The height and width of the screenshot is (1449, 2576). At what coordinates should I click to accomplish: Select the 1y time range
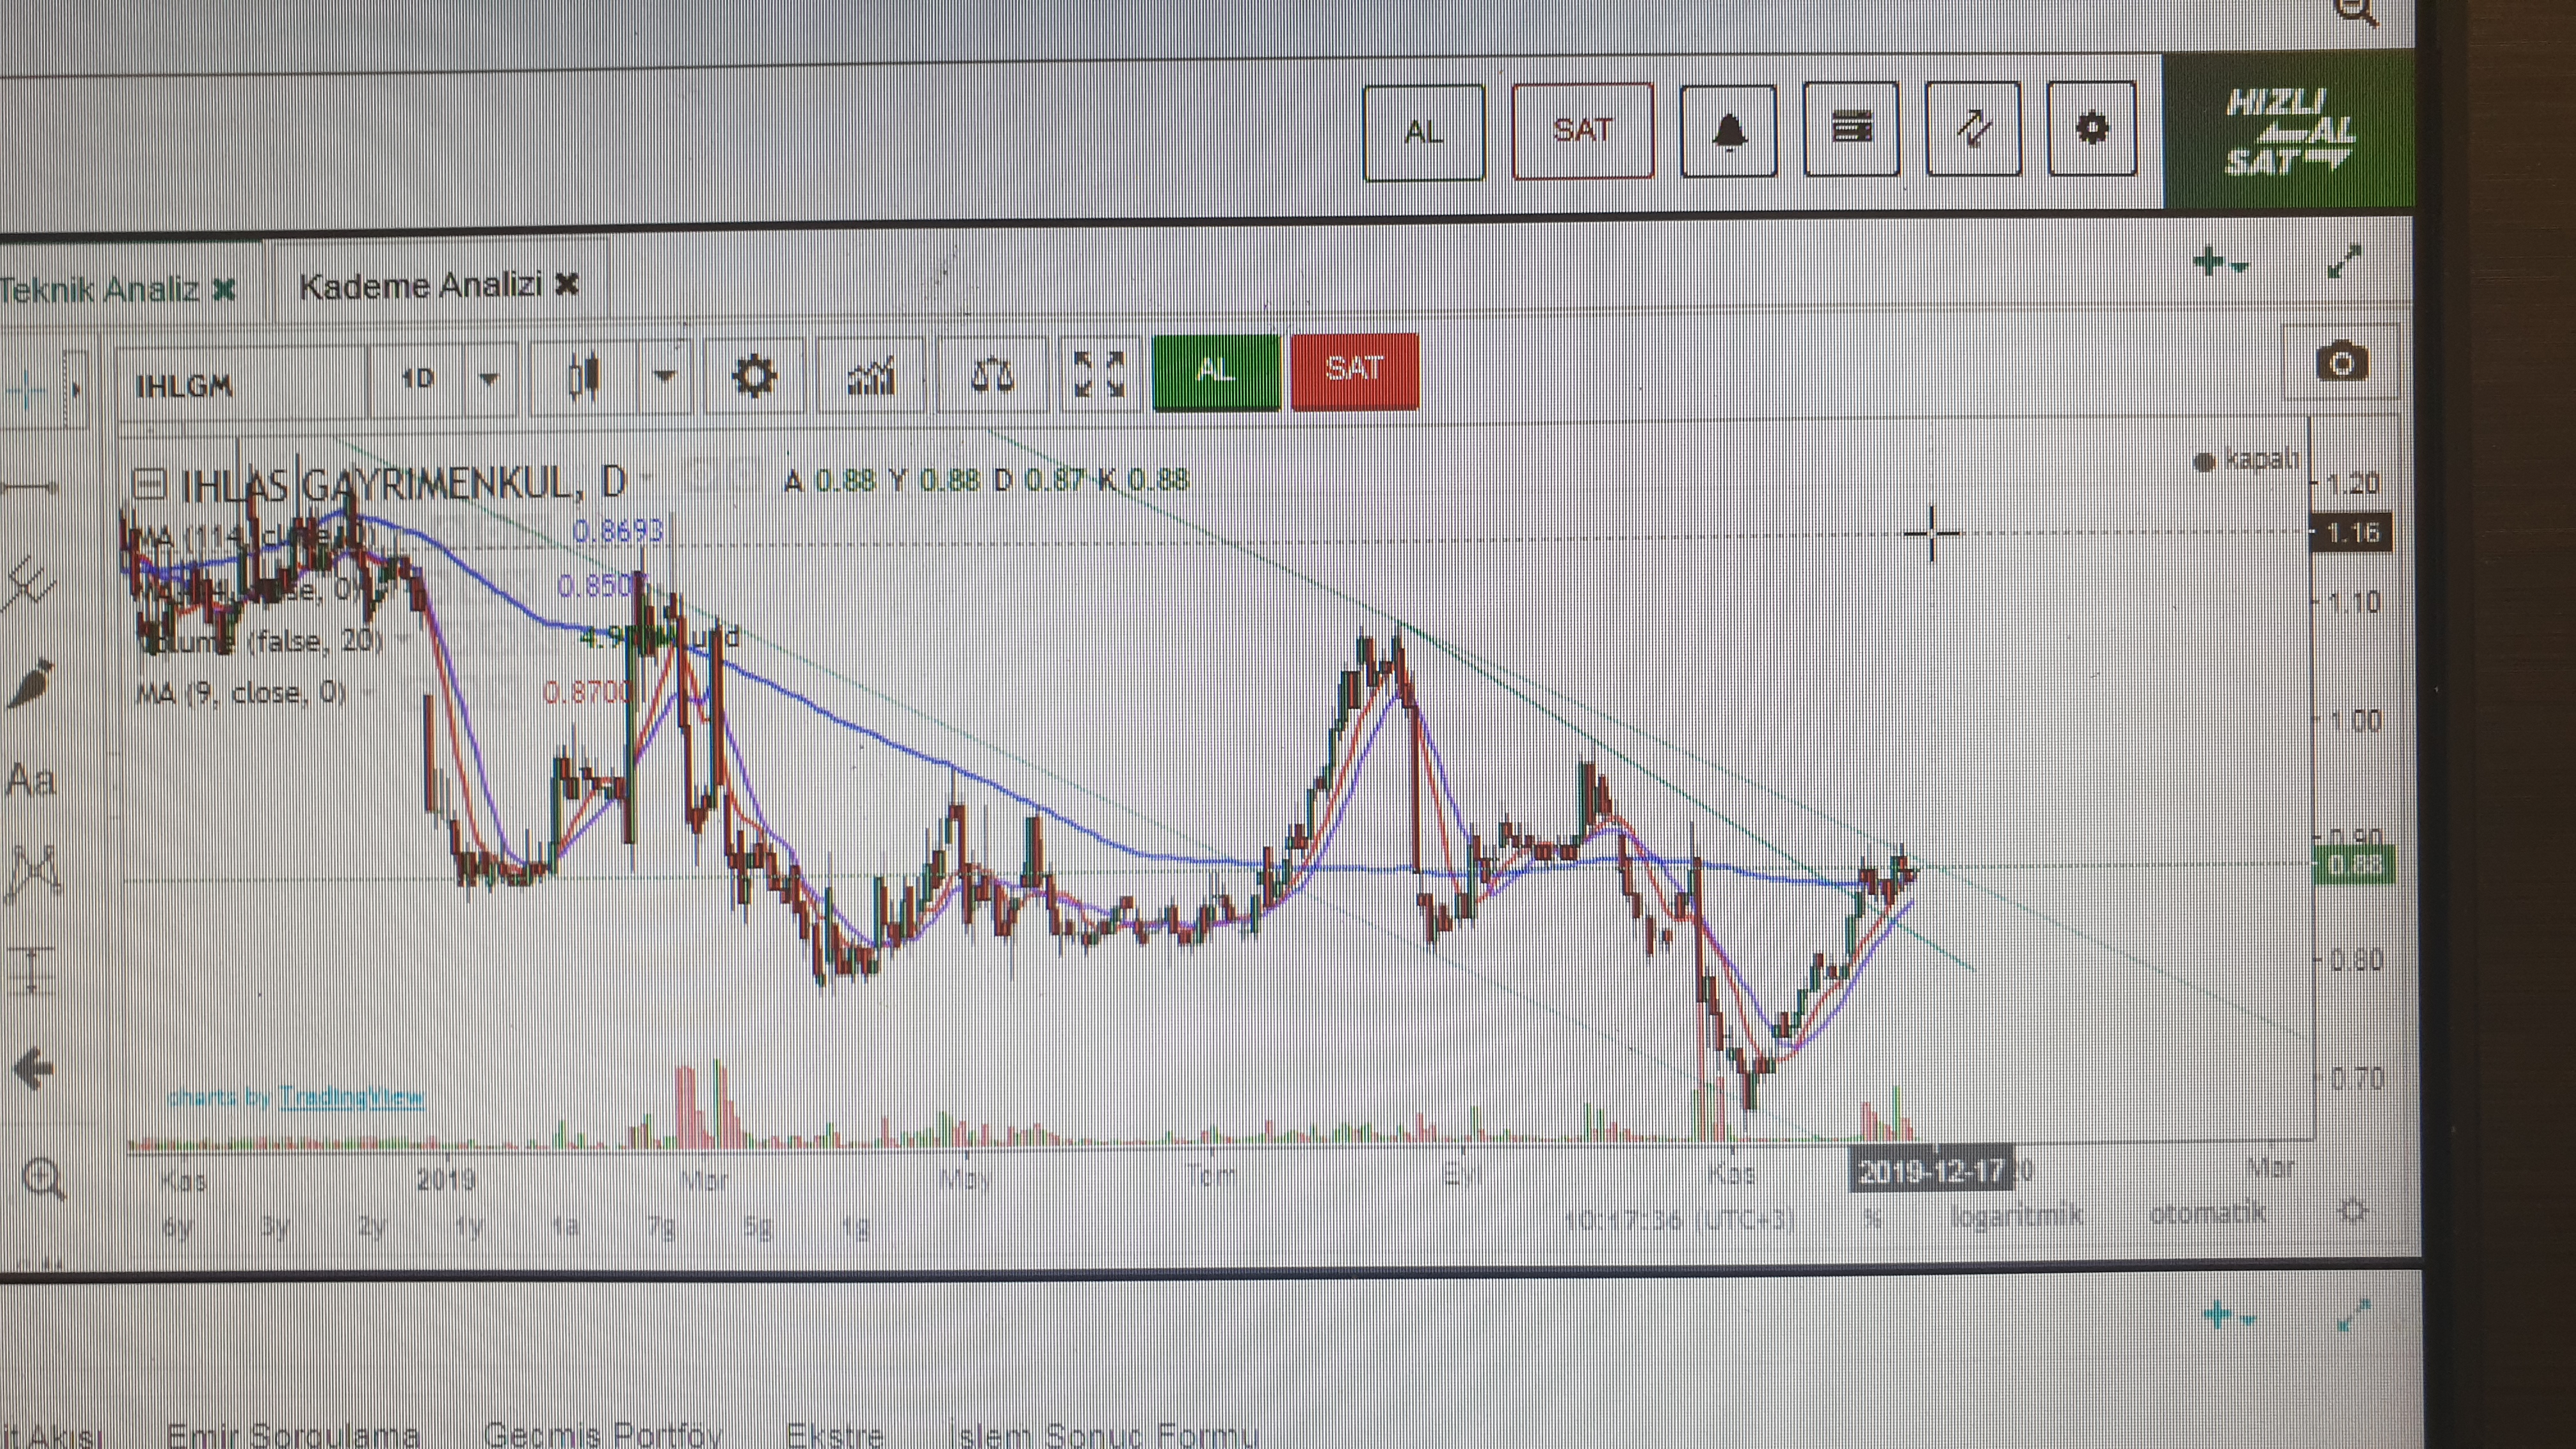[x=469, y=1226]
